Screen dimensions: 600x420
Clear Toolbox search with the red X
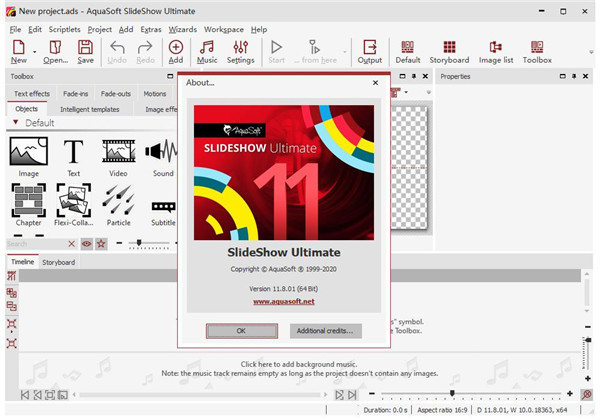pyautogui.click(x=72, y=244)
